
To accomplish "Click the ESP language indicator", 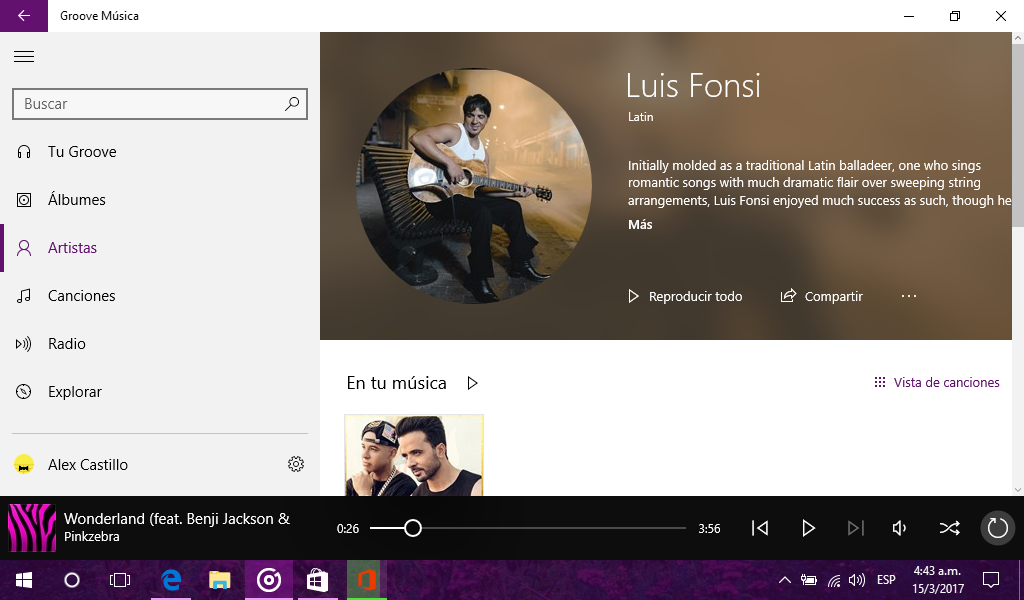I will click(x=886, y=580).
